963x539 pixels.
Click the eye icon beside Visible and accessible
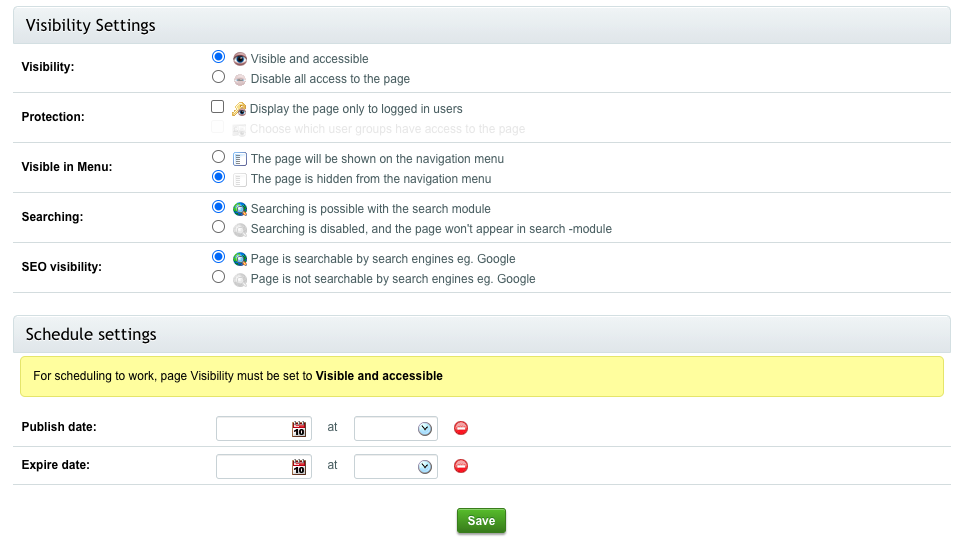tap(240, 59)
